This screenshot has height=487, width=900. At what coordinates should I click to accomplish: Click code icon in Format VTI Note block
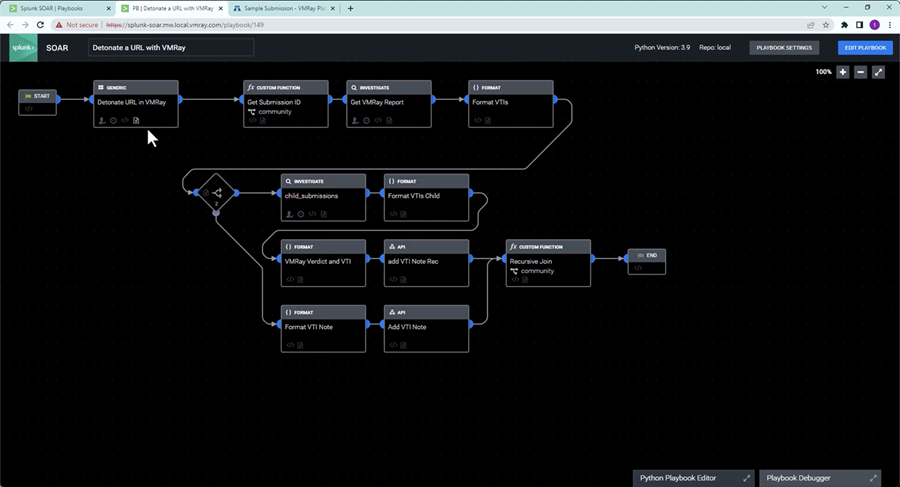tap(290, 345)
